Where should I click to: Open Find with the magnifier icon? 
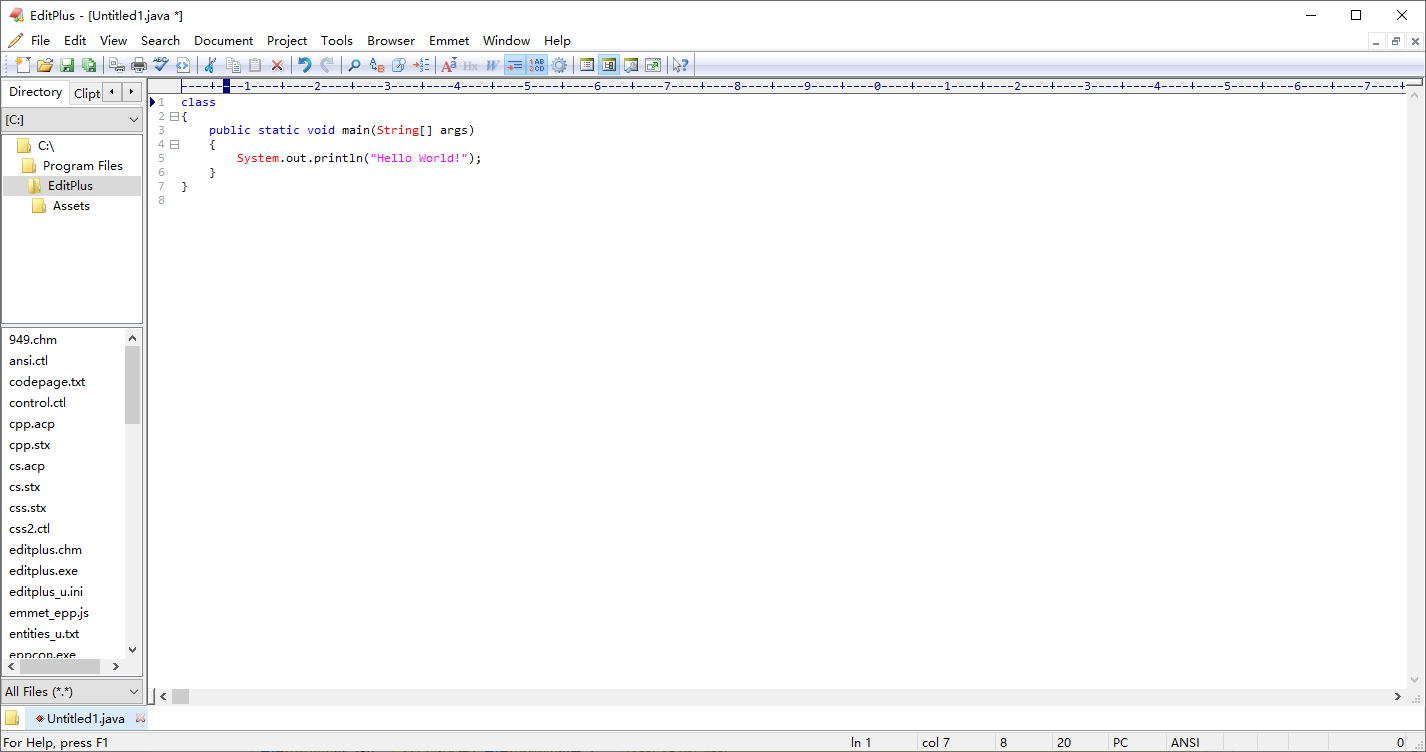[x=354, y=65]
